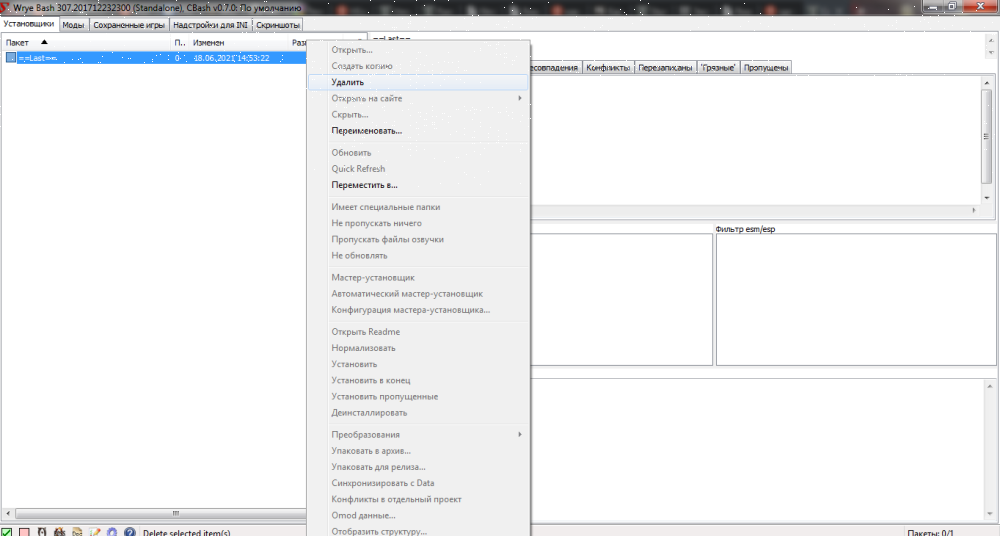The image size is (1000, 536).
Task: Click the details pane vertical scrollbar thumb
Action: (987, 137)
